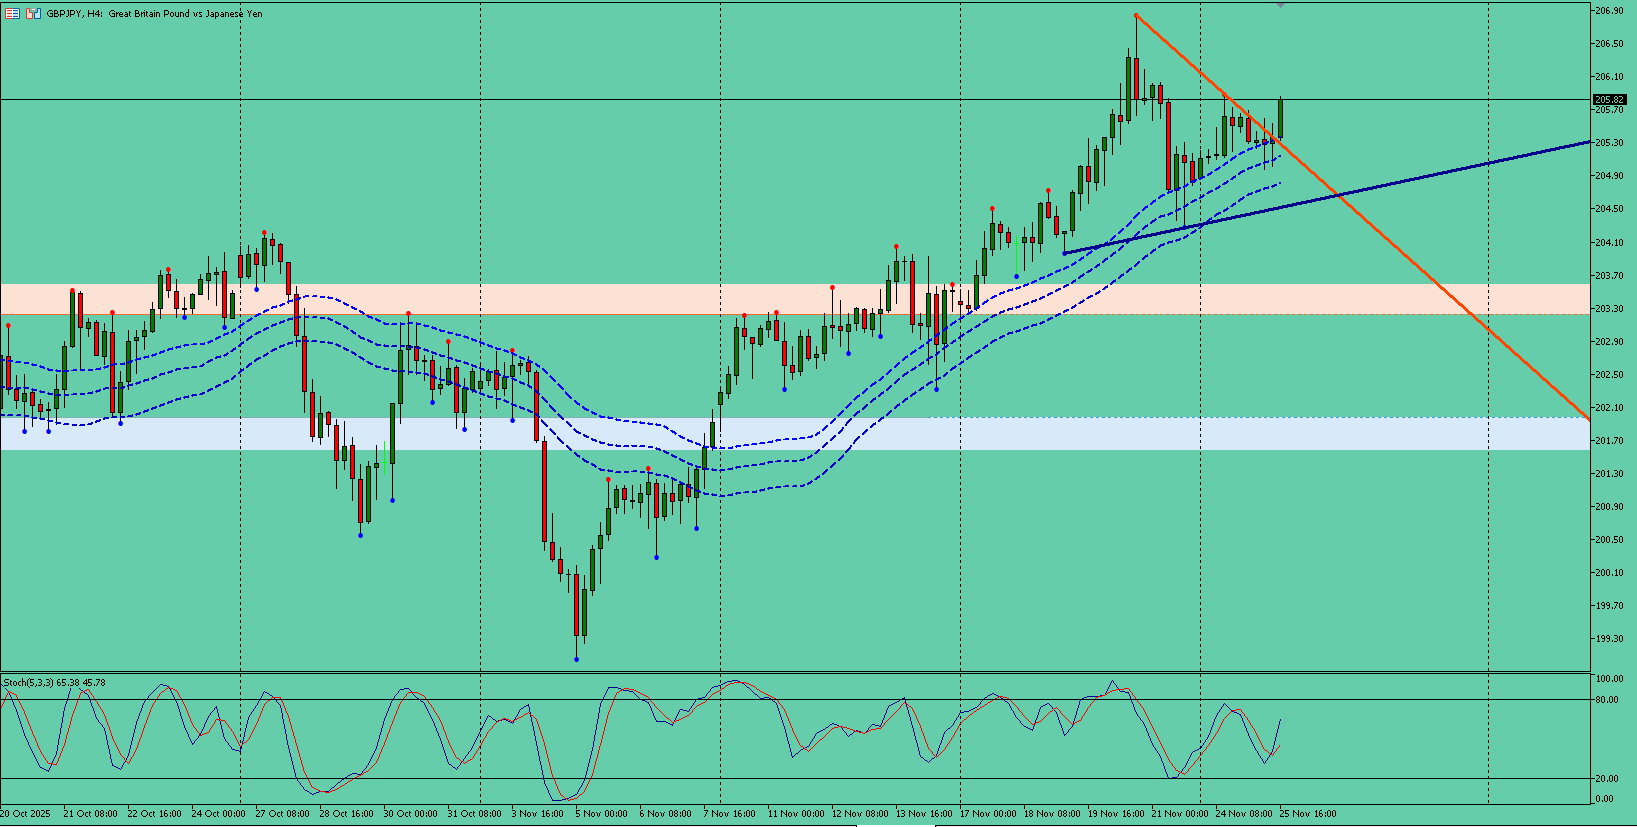The height and width of the screenshot is (827, 1637).
Task: Select the light blue support zone rectangle
Action: [x=795, y=434]
